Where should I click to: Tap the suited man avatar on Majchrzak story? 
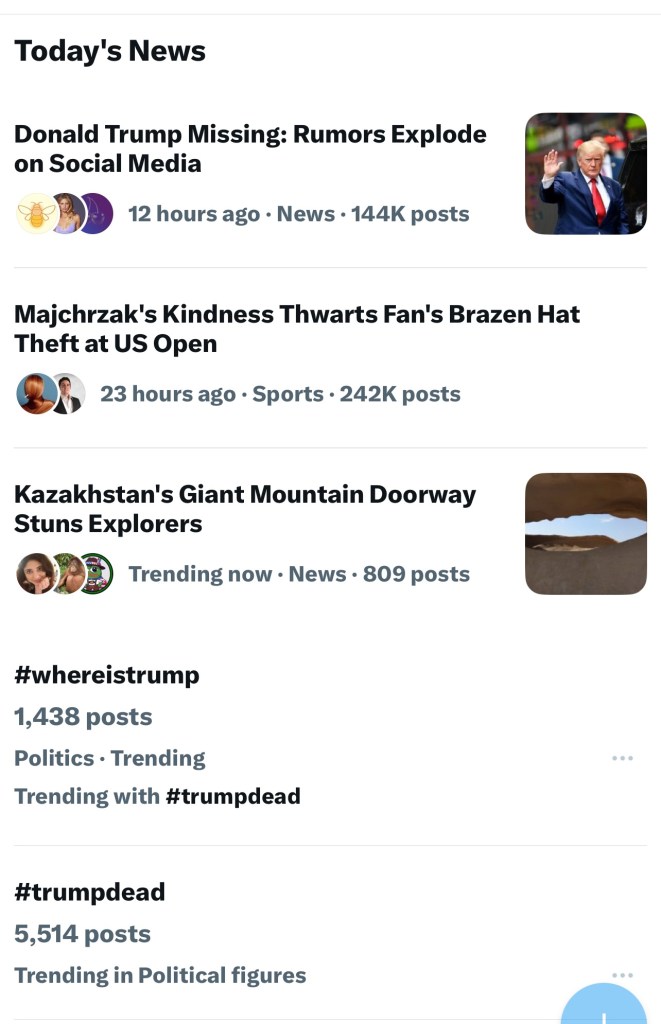click(x=67, y=393)
